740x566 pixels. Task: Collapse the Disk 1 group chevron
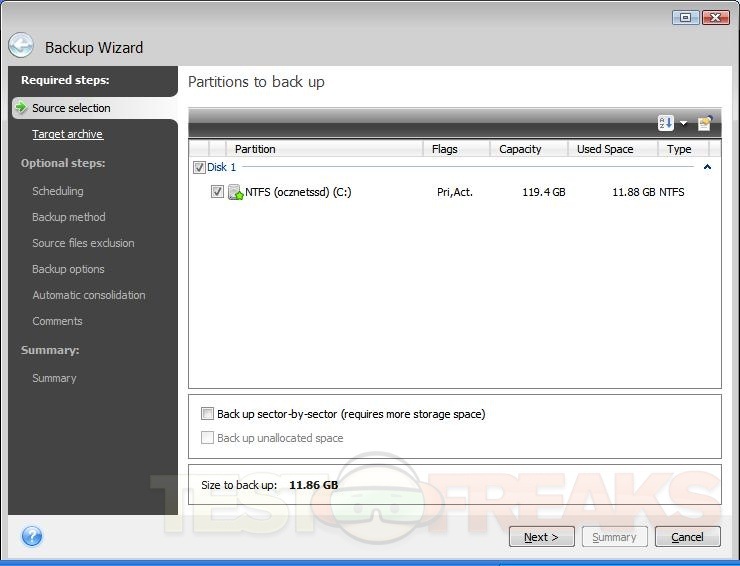tap(707, 167)
